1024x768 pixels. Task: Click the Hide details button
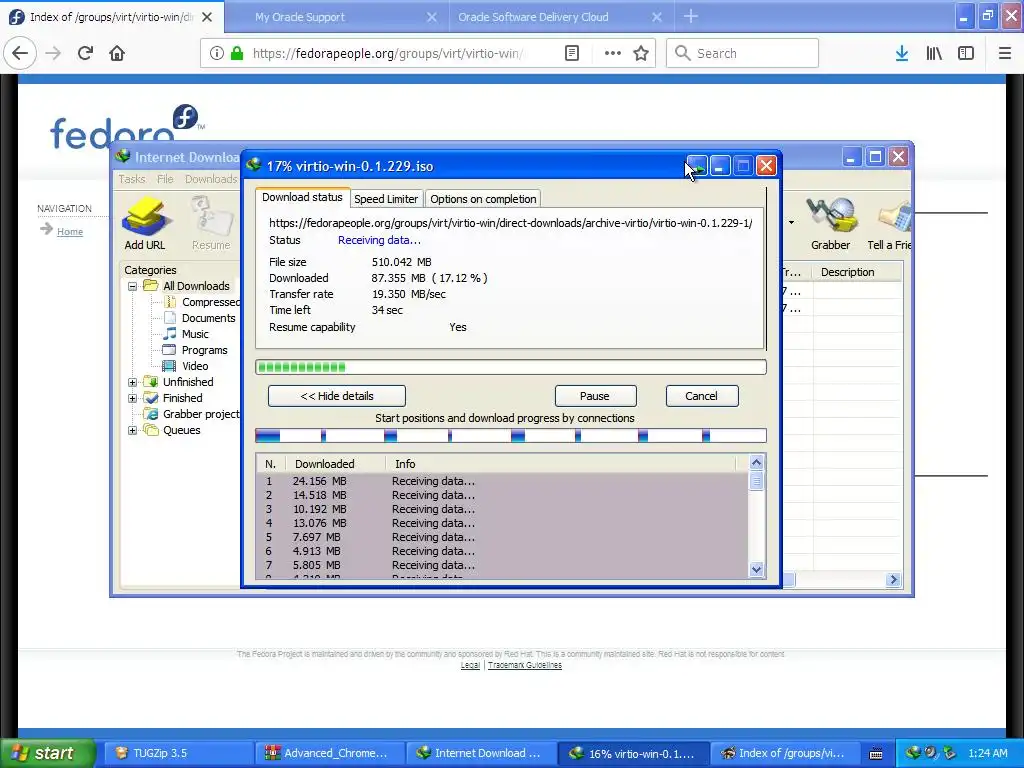point(337,396)
